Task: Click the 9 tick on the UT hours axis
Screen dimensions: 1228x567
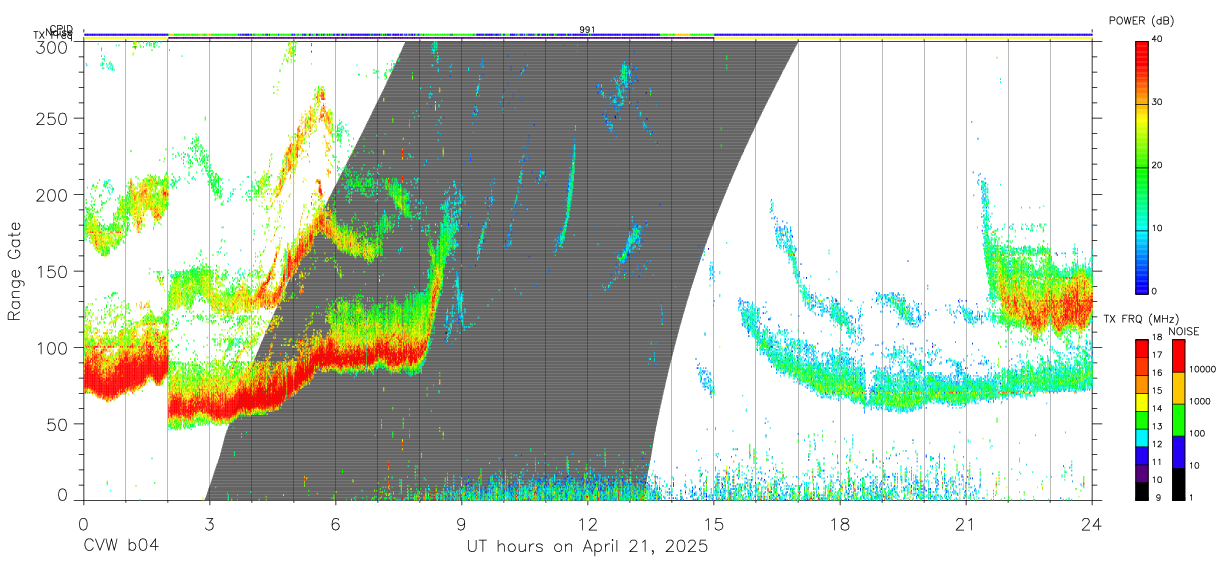Action: pos(461,522)
